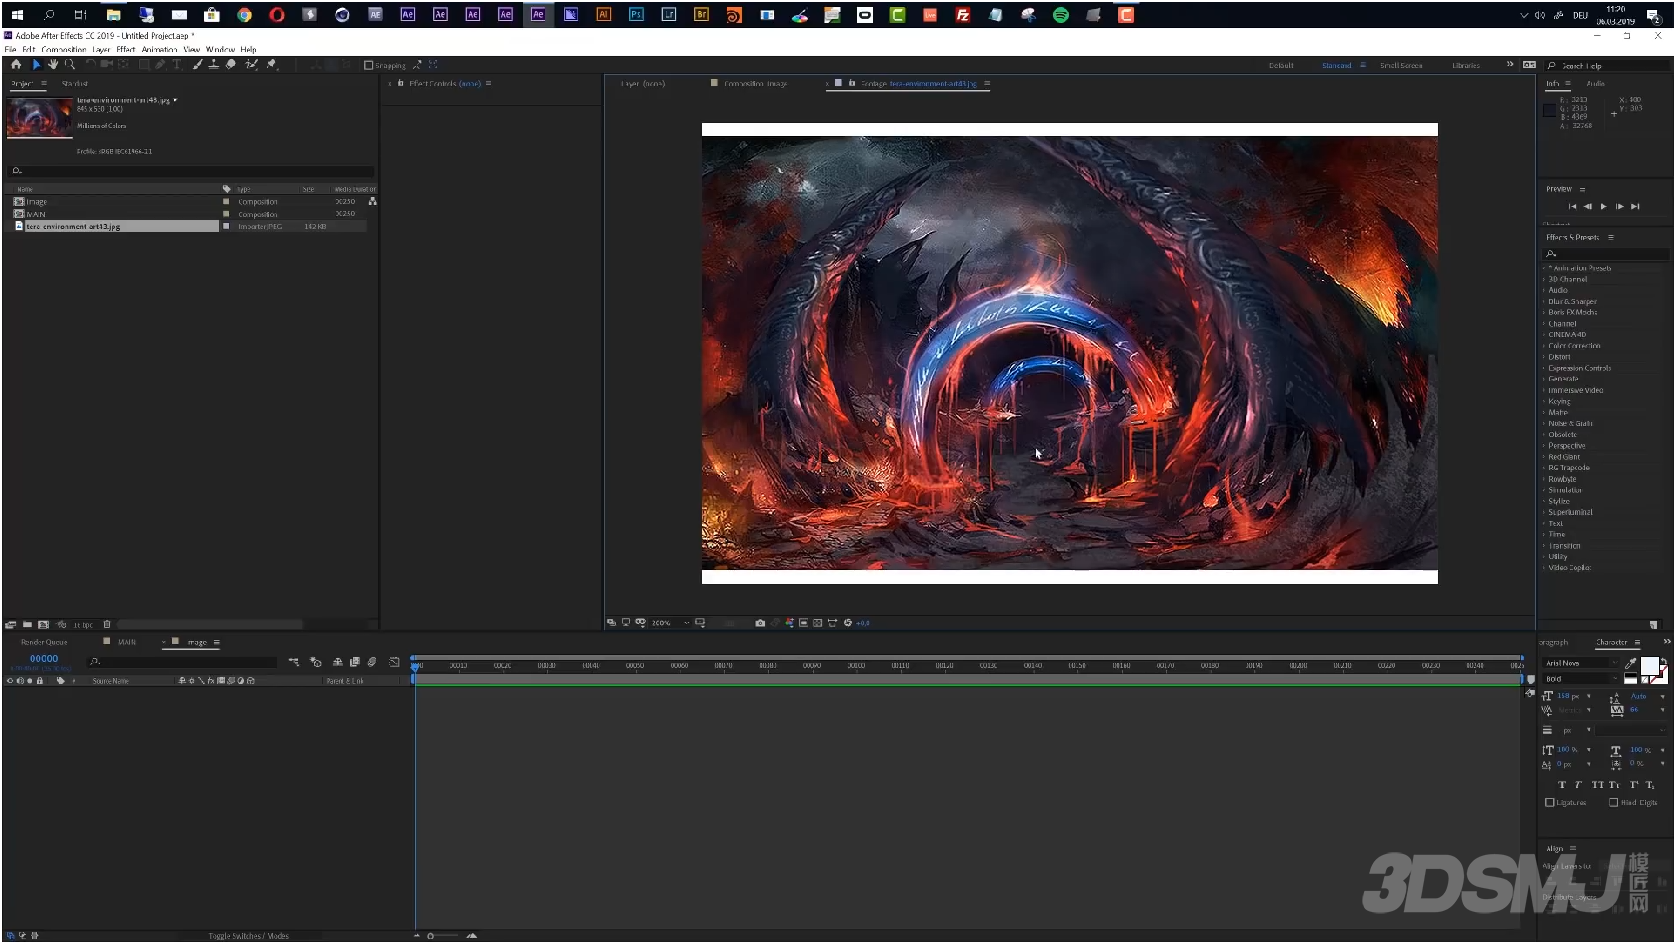Select the Roto Brush tool
The height and width of the screenshot is (944, 1676).
(251, 65)
